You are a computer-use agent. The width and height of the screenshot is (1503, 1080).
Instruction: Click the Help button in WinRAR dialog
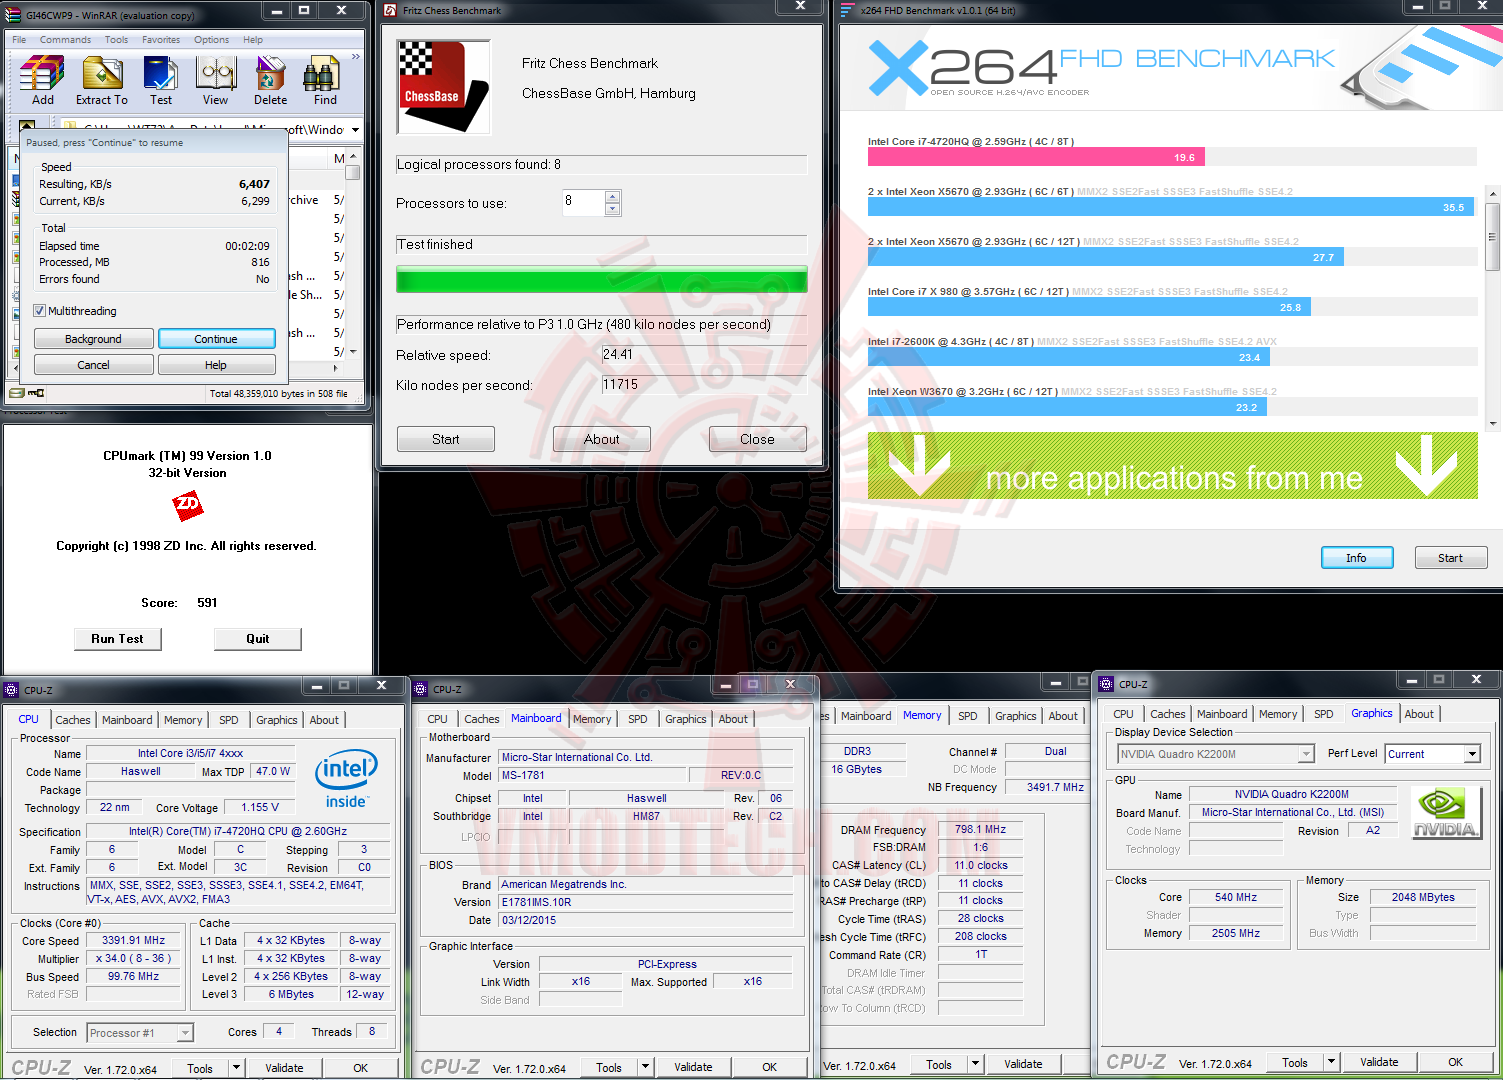216,365
